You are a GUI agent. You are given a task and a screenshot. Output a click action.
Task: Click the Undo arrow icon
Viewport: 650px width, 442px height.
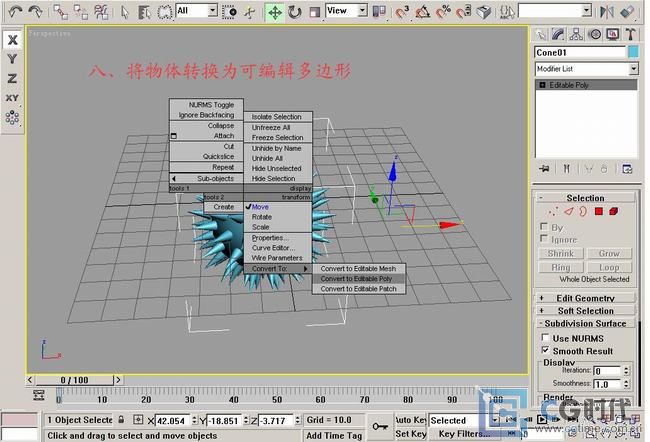pyautogui.click(x=15, y=12)
